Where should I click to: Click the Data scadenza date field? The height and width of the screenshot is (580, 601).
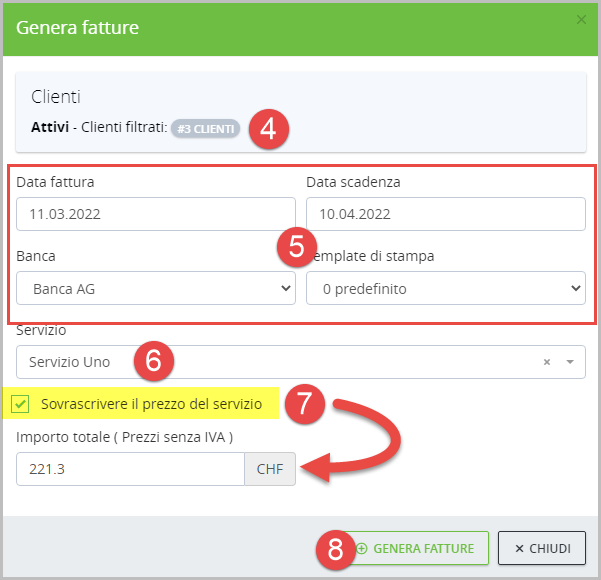(445, 214)
